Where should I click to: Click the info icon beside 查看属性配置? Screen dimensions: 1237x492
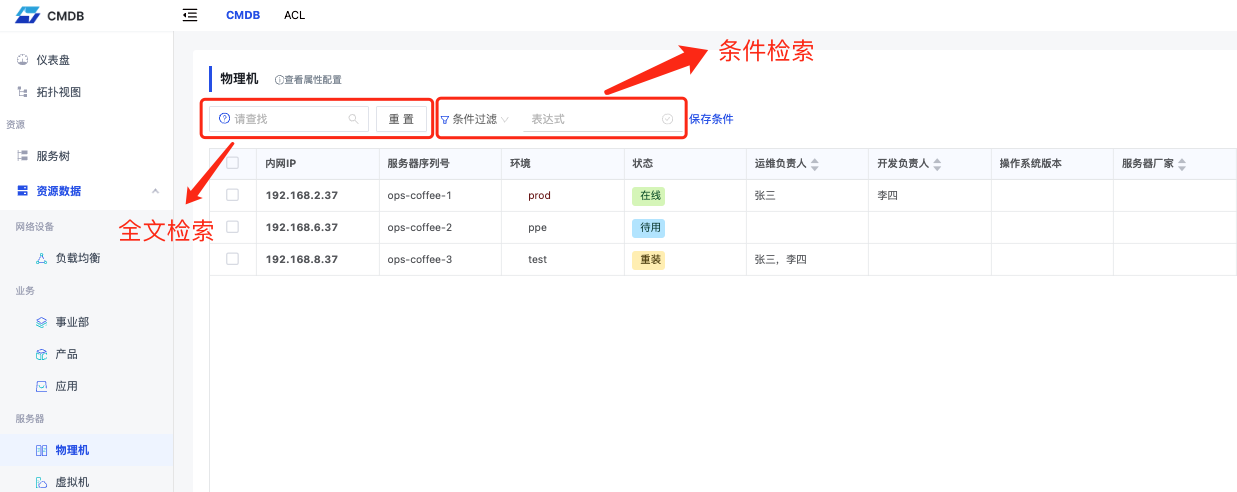coord(279,80)
